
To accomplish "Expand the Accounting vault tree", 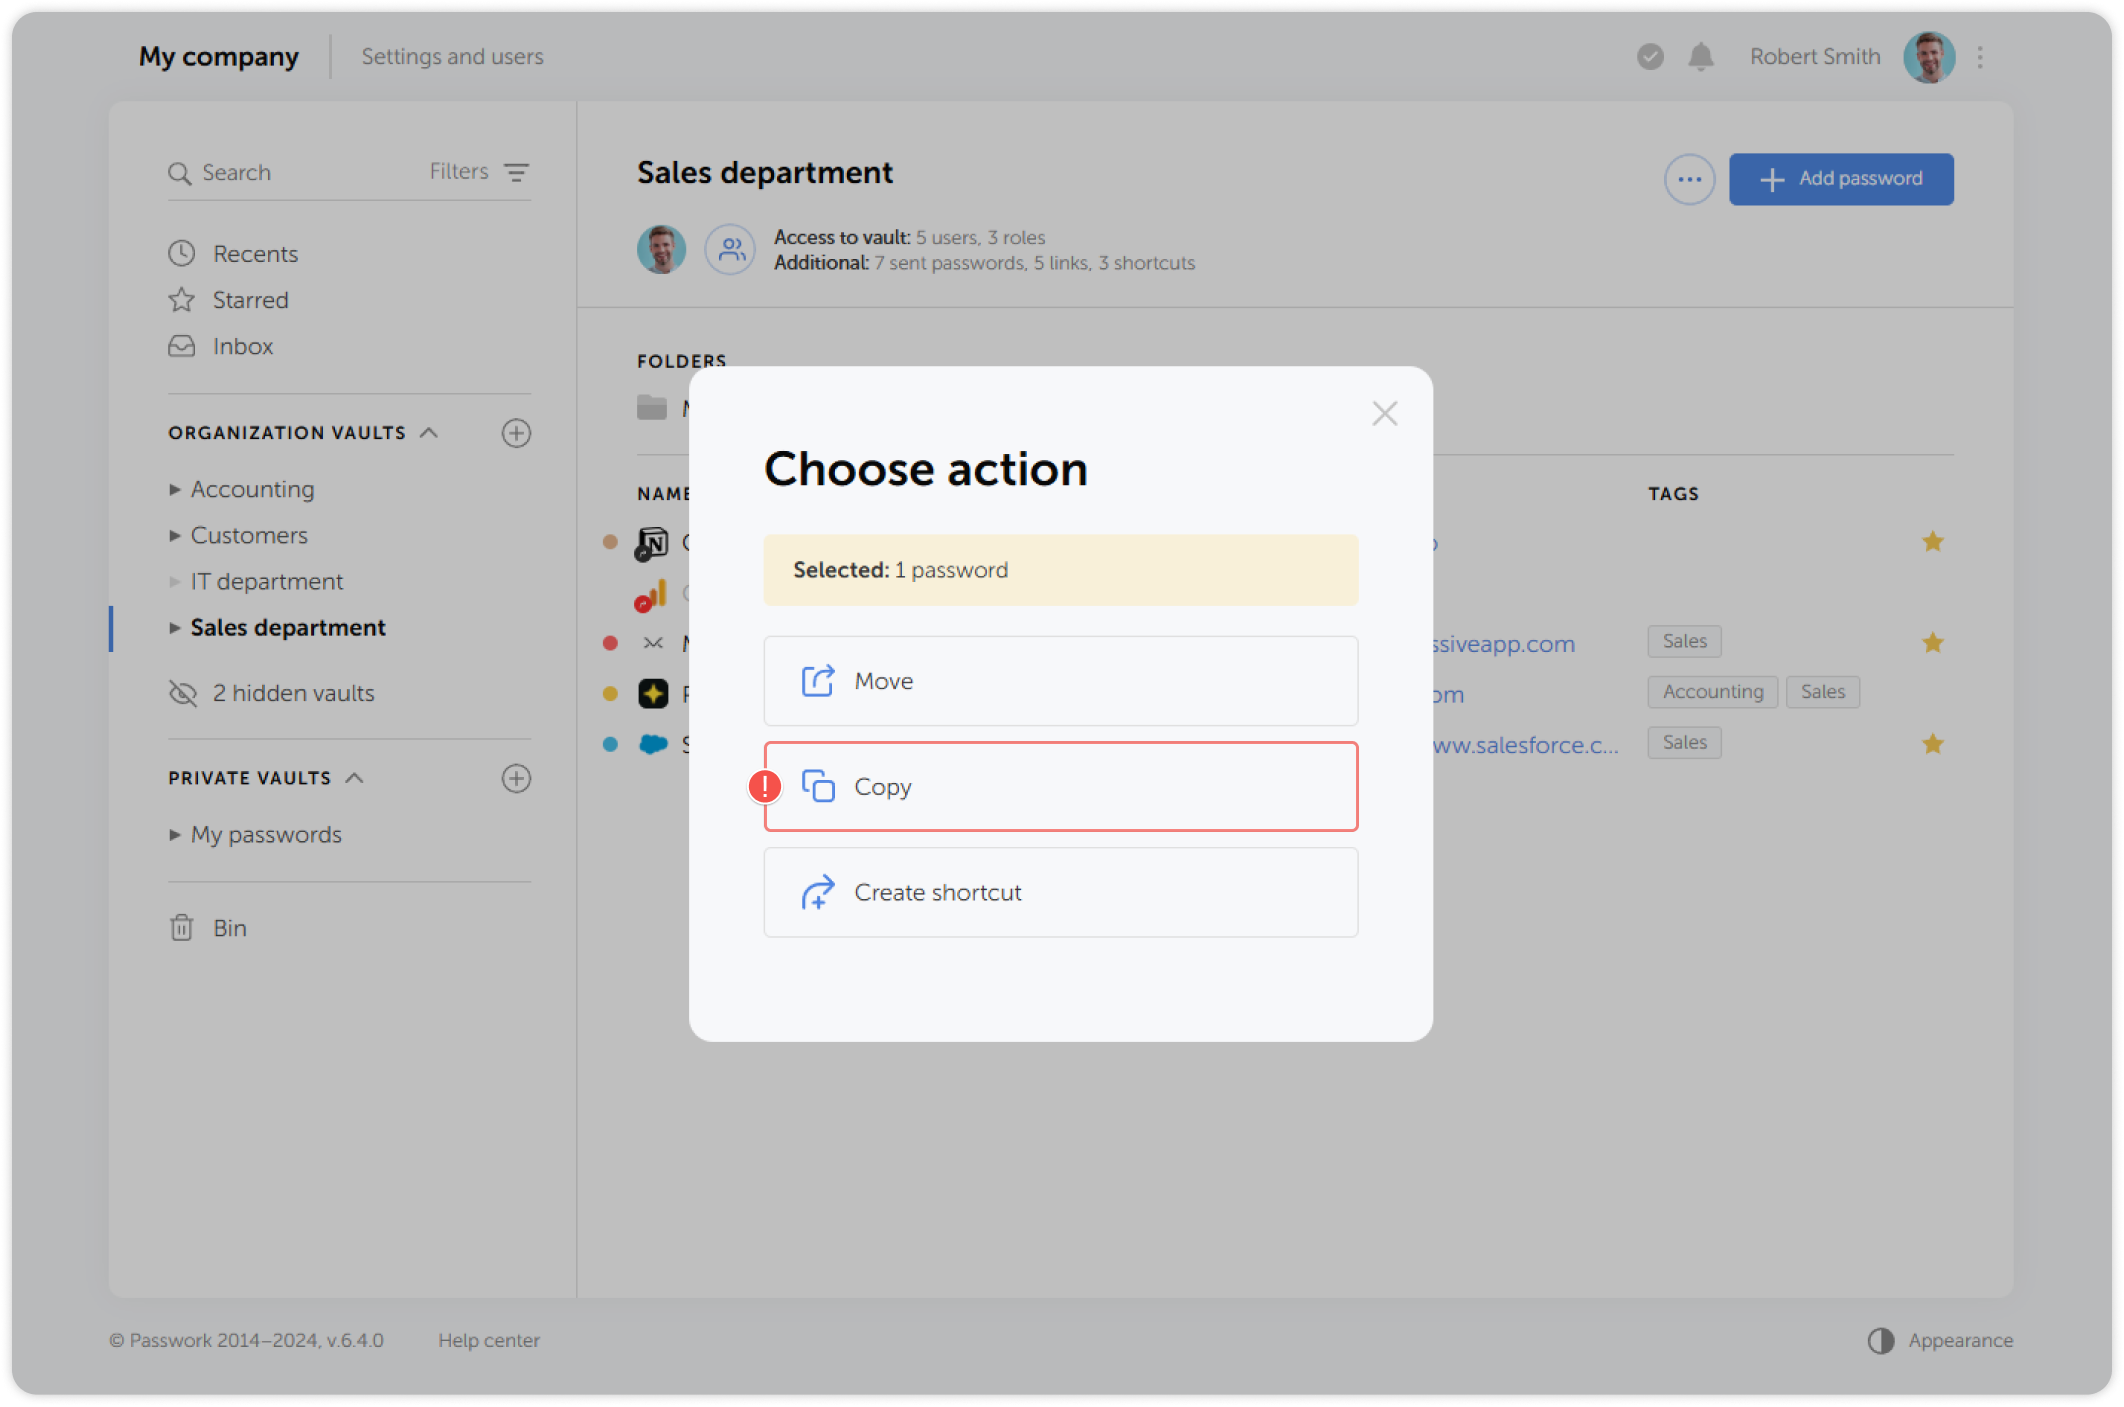I will point(175,489).
